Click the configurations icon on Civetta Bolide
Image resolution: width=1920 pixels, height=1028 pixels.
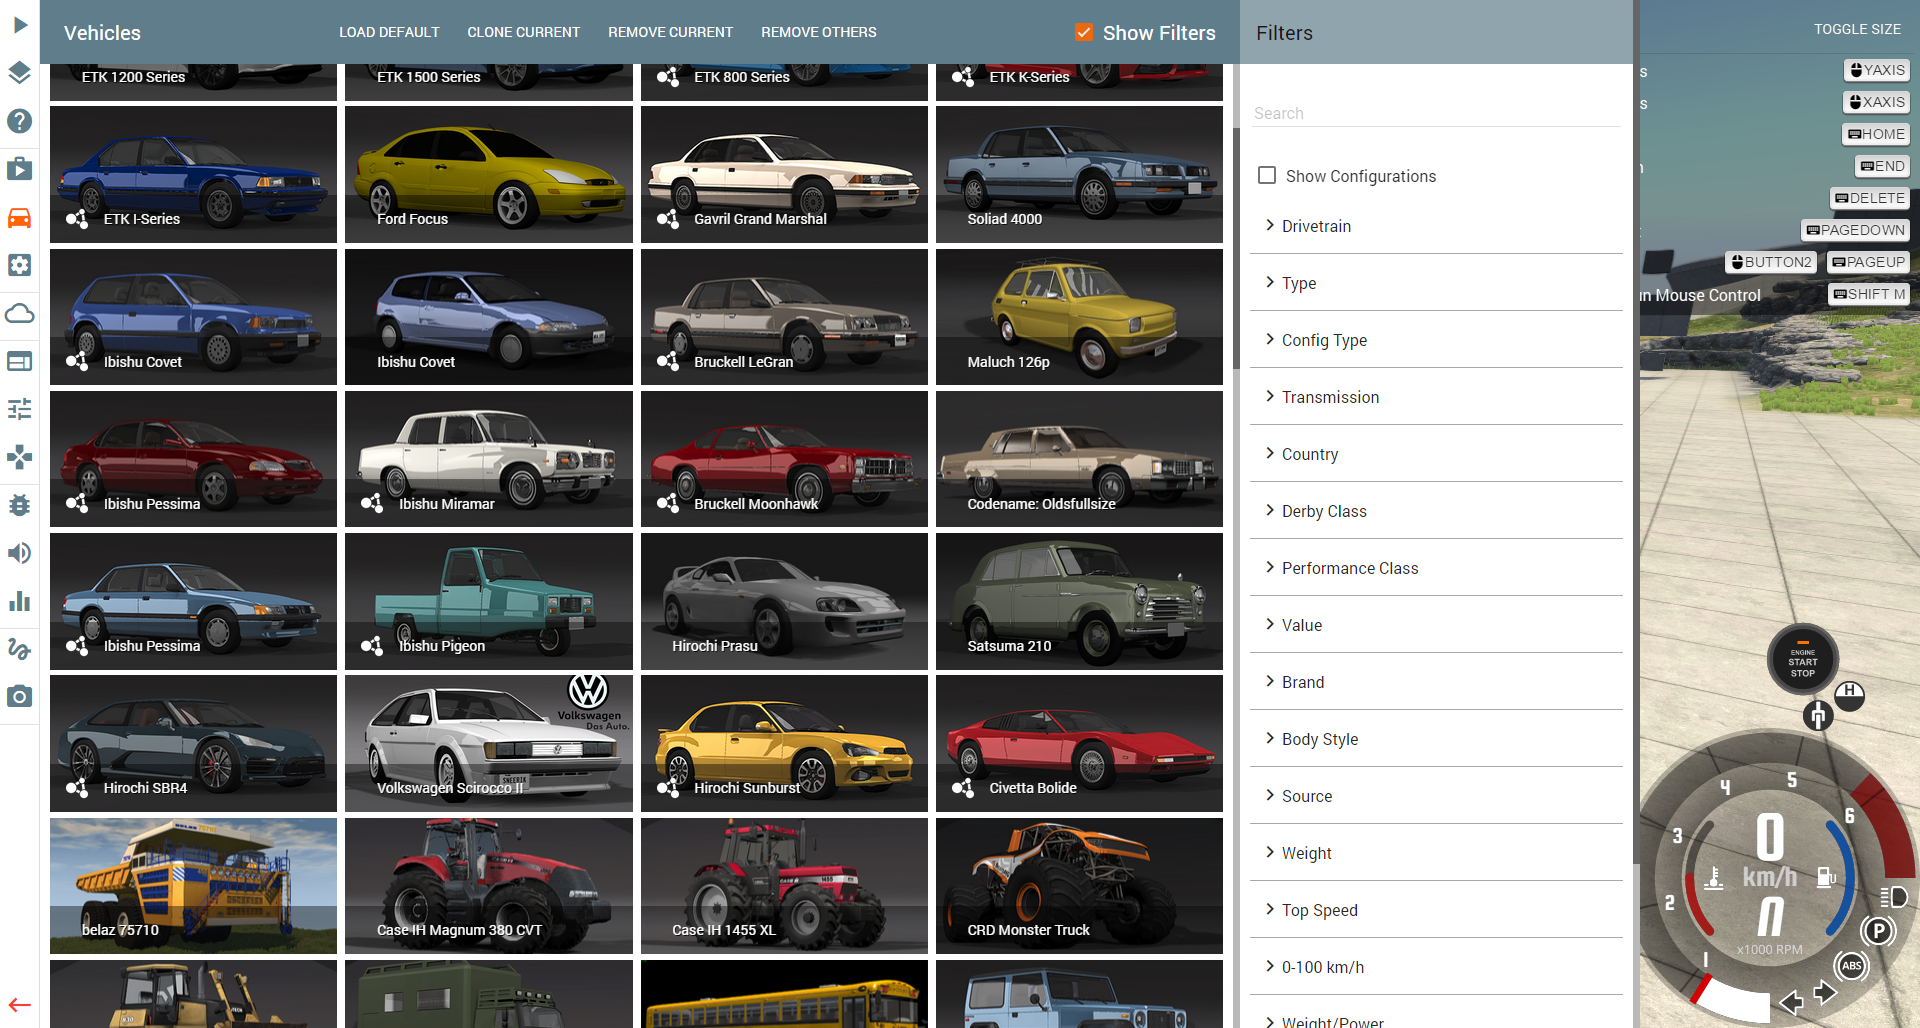point(963,787)
